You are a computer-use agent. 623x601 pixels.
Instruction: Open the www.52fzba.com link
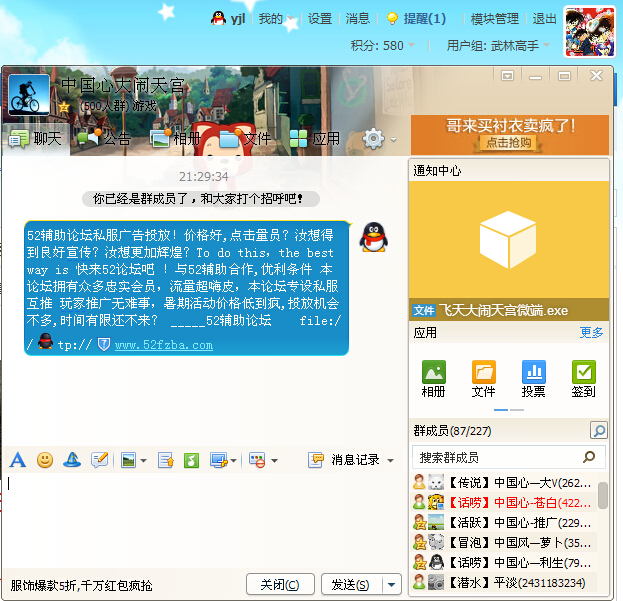tap(164, 345)
